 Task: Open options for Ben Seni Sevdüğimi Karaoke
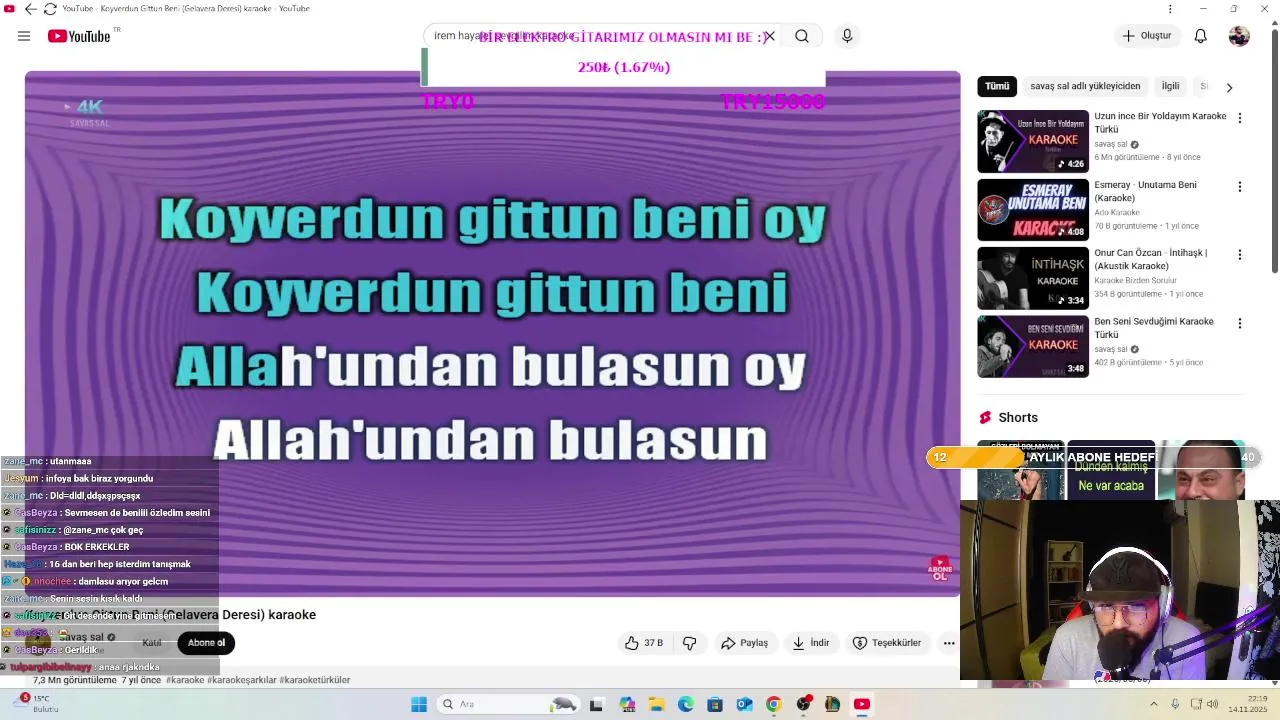tap(1240, 324)
